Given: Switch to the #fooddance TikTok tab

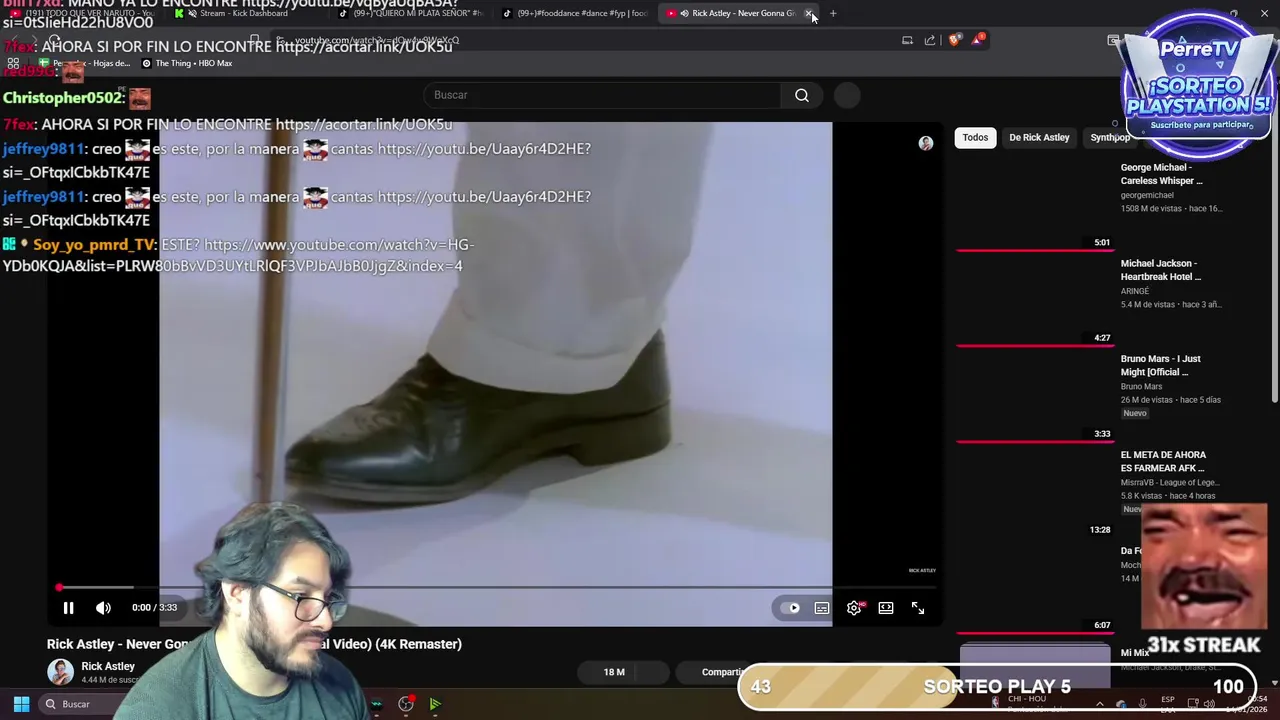Looking at the screenshot, I should coord(574,13).
